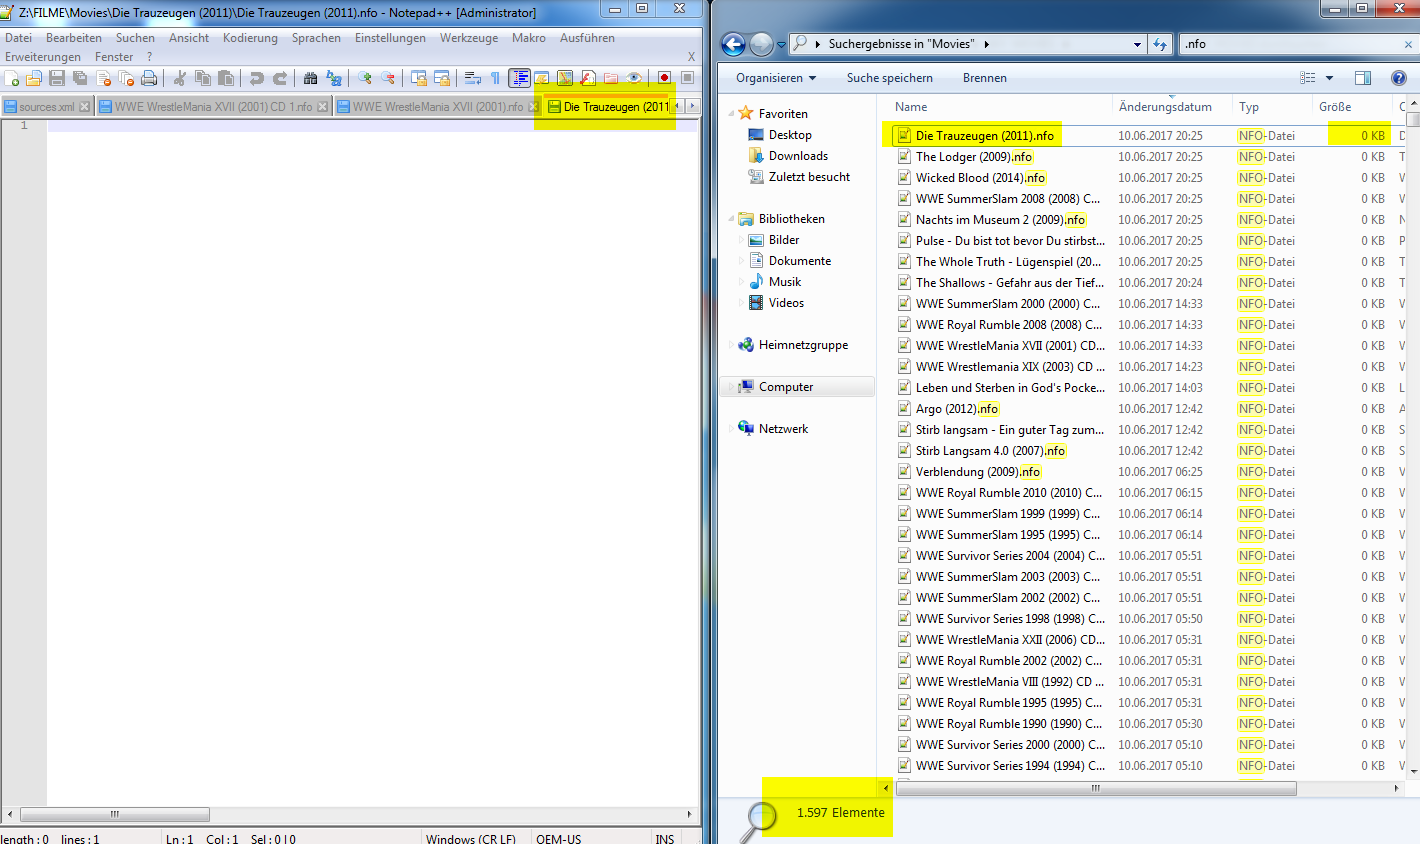This screenshot has width=1420, height=844.
Task: Sort by the Typ column header
Action: pos(1272,107)
